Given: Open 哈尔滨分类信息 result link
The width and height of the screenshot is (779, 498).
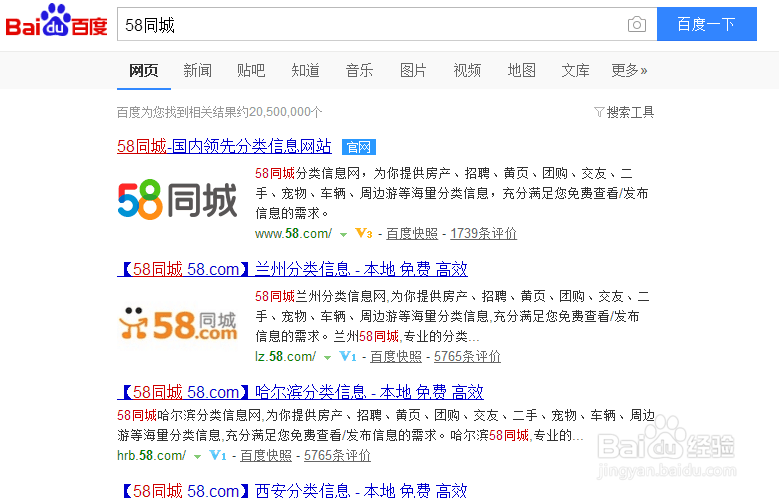Looking at the screenshot, I should 300,393.
